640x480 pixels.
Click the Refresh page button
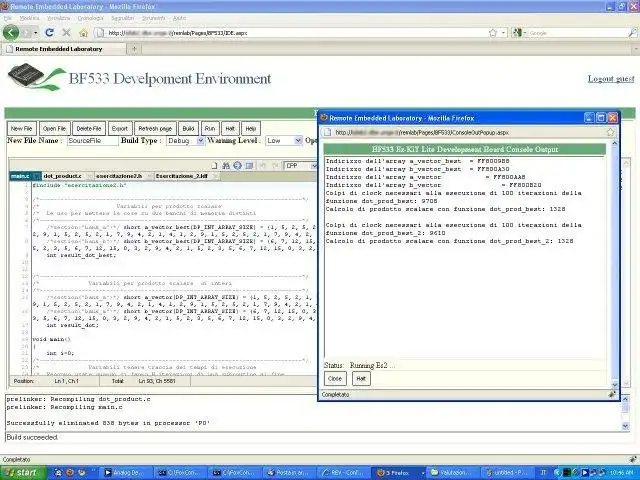155,129
